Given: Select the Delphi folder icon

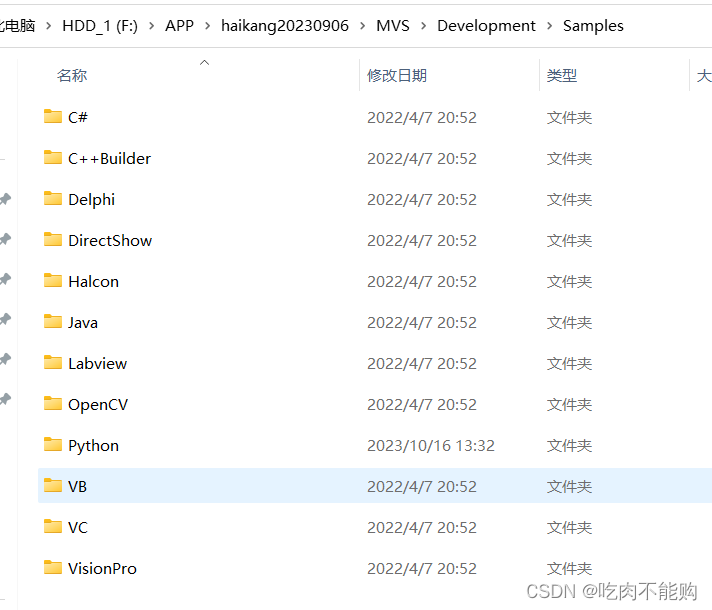Looking at the screenshot, I should click(53, 198).
